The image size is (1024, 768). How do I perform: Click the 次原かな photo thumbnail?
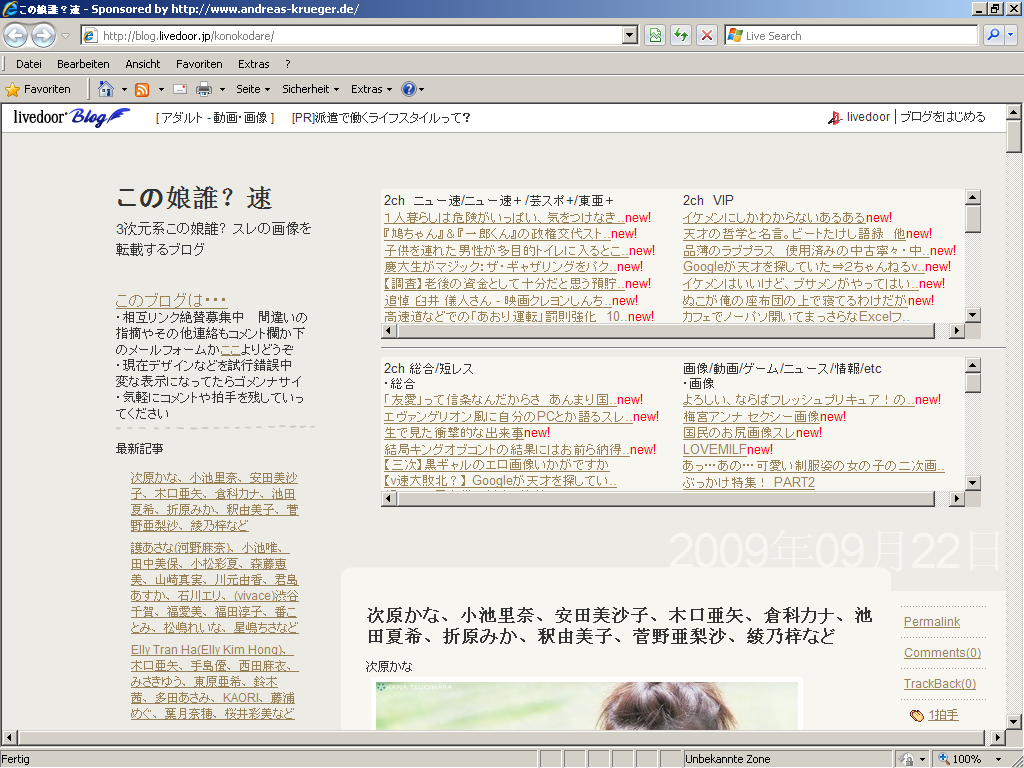586,704
